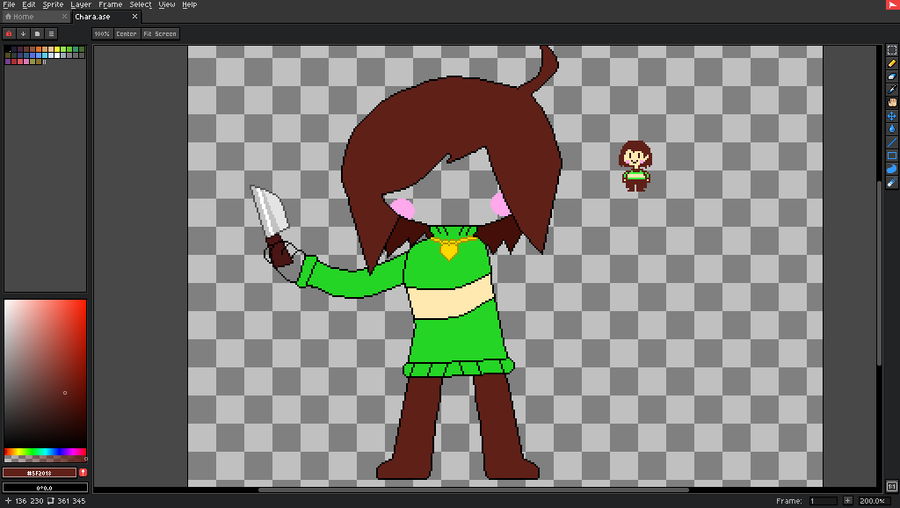Select the cyan palette swatch
This screenshot has height=508, width=900.
(45, 56)
